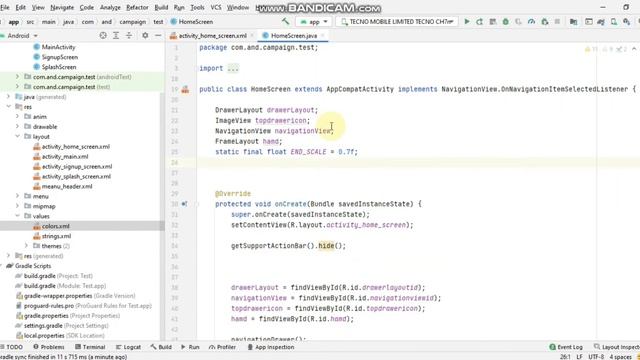Close the HomeScreen.java tab

pos(322,36)
